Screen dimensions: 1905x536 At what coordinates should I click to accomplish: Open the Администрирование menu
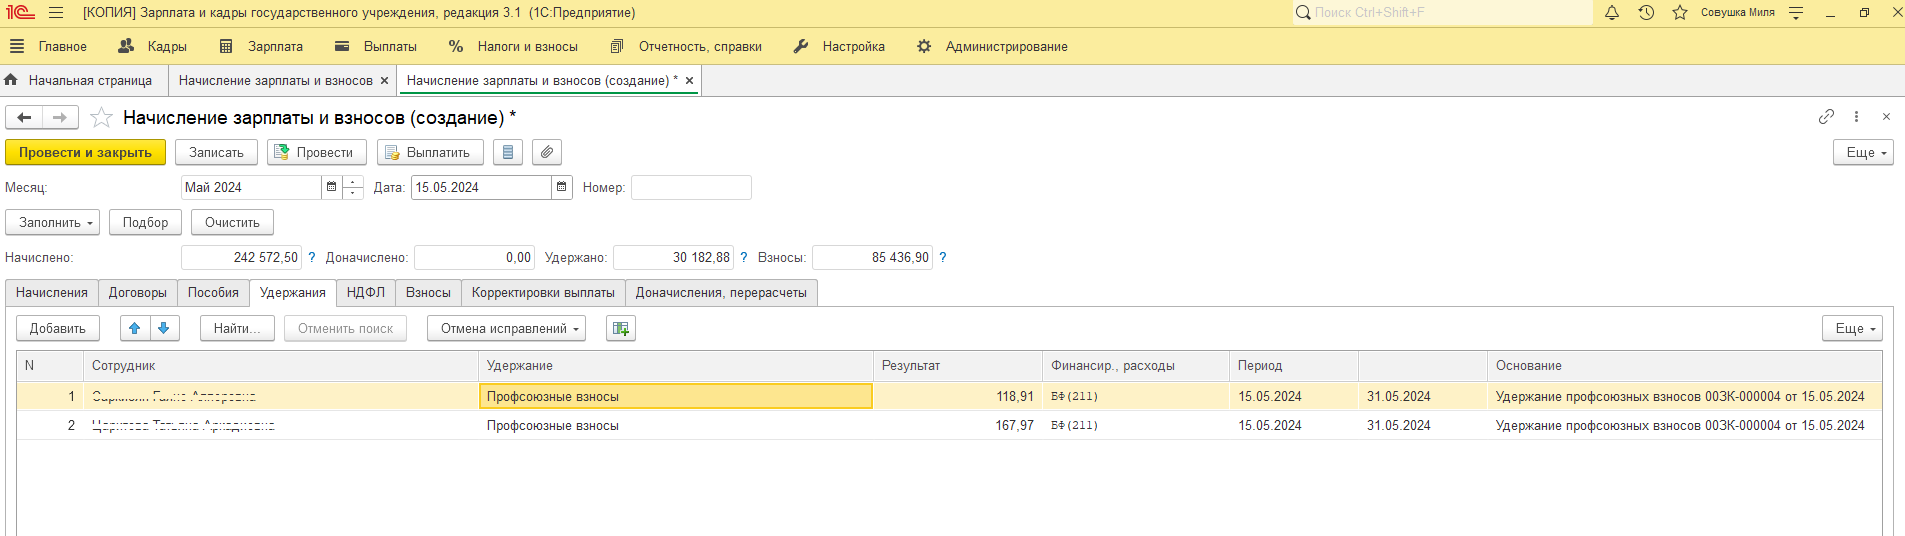pyautogui.click(x=993, y=46)
